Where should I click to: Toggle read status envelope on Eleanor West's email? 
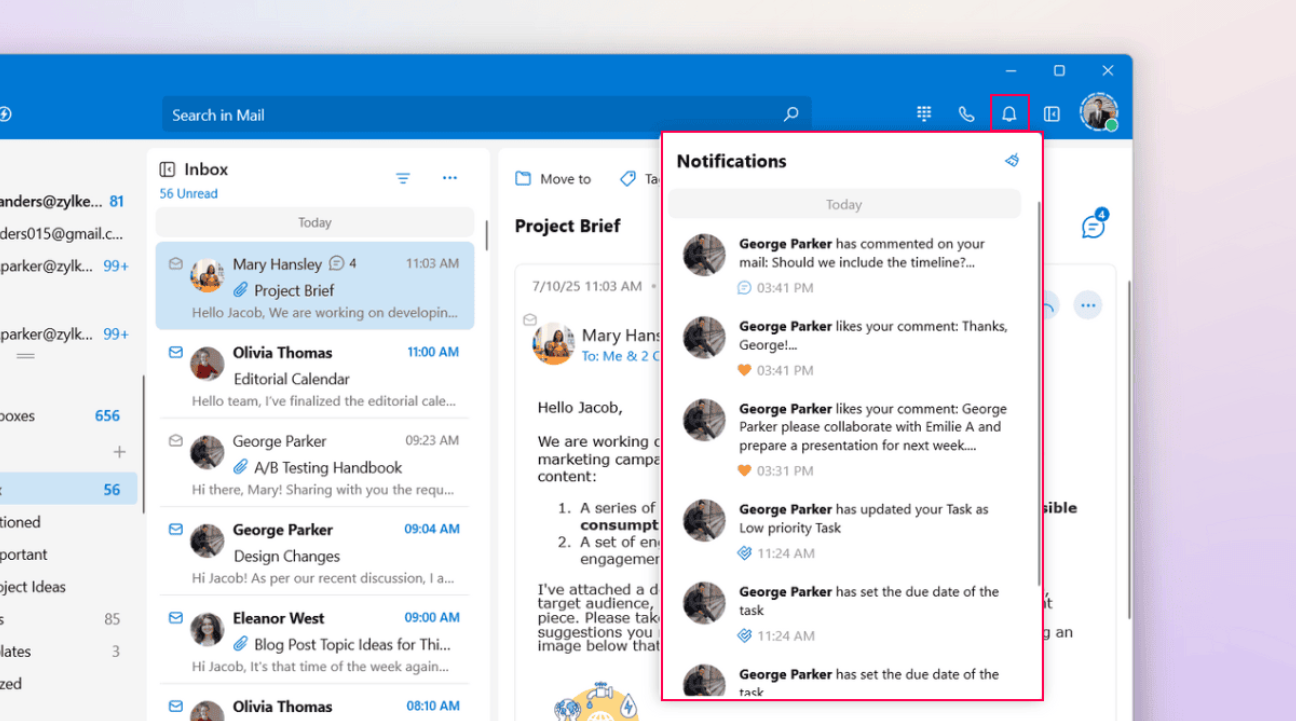[176, 617]
